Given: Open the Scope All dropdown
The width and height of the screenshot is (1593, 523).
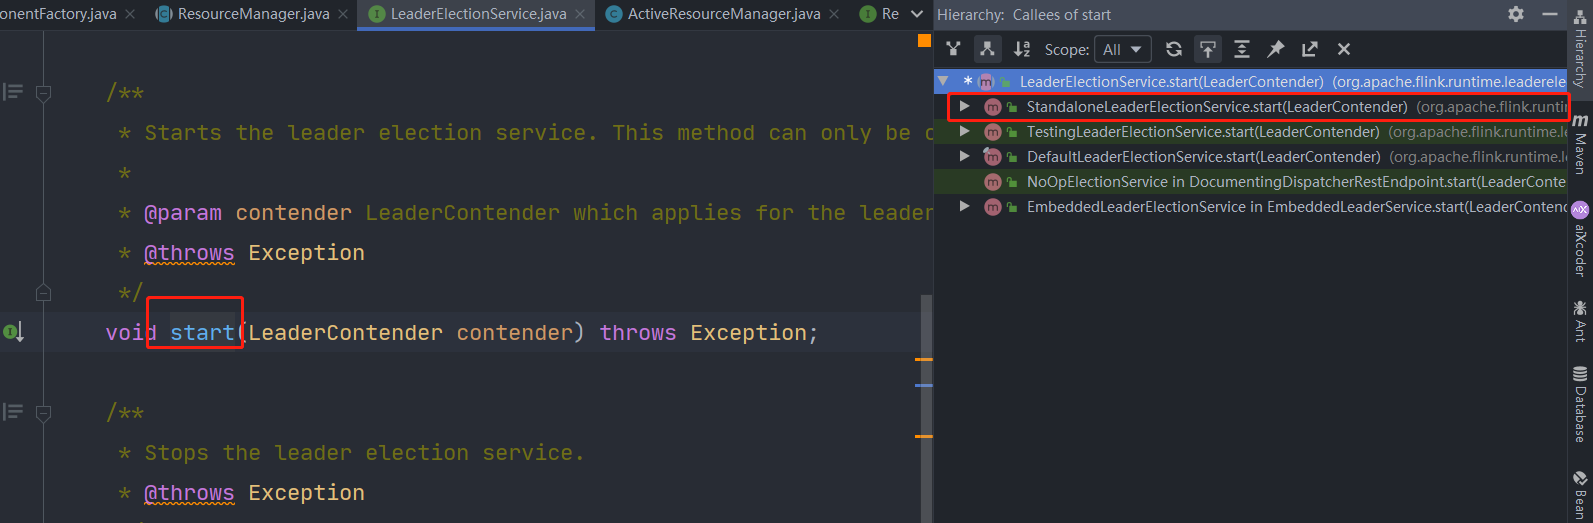Looking at the screenshot, I should pos(1123,49).
